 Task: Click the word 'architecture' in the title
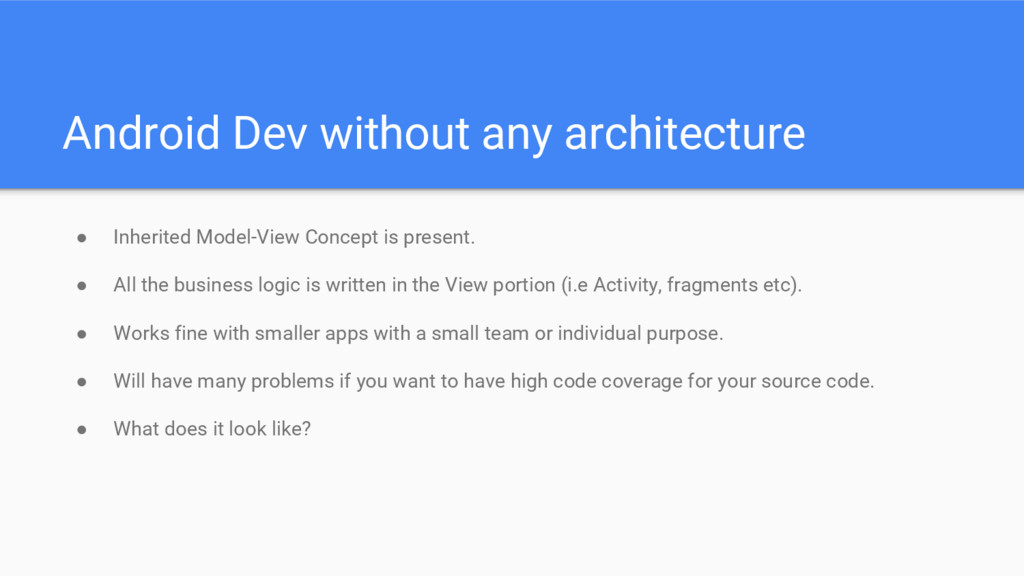click(684, 133)
